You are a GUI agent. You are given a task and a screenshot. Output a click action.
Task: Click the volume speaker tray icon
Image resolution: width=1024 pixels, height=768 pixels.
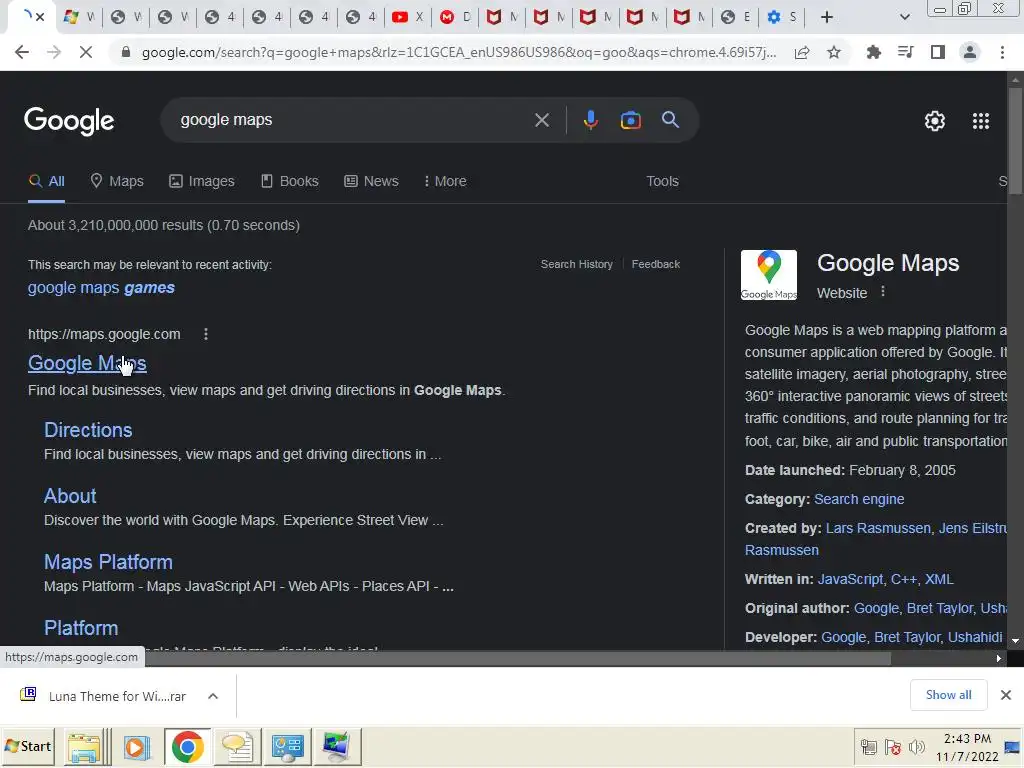(917, 746)
